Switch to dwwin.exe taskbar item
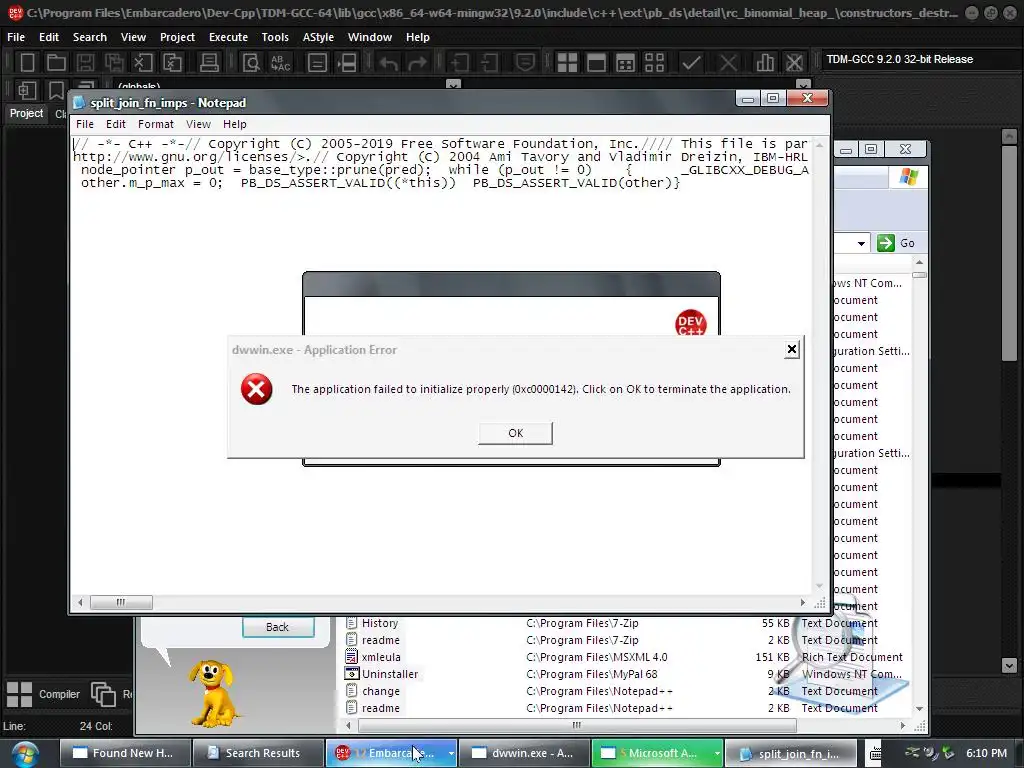The width and height of the screenshot is (1024, 768). [x=524, y=753]
